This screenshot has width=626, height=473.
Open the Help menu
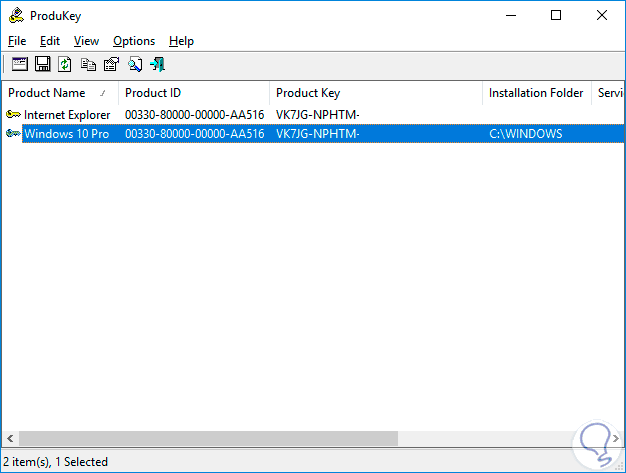point(181,41)
